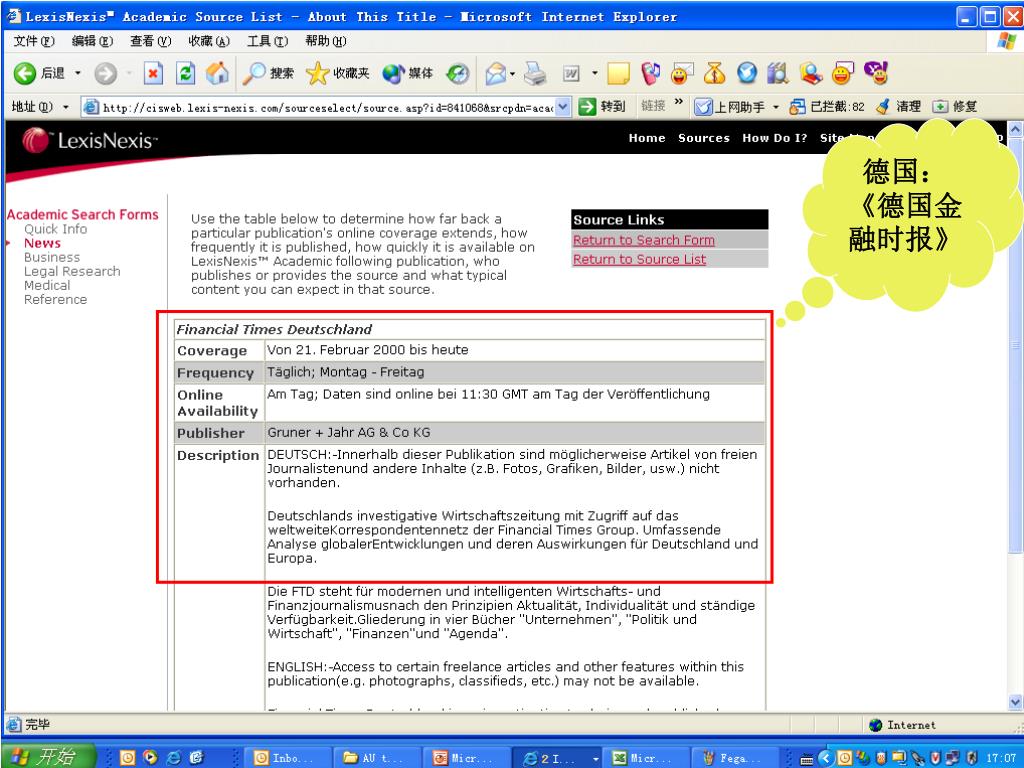This screenshot has height=768, width=1024.
Task: Open Medical in the left sidebar
Action: [47, 285]
